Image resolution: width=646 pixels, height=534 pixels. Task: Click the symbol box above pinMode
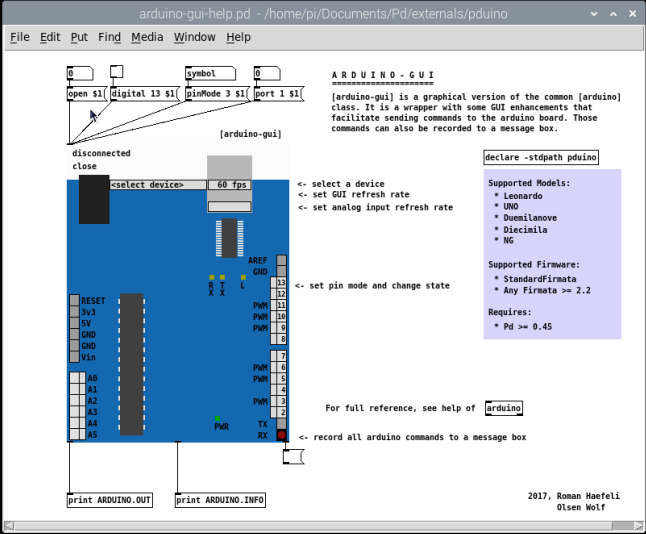point(210,73)
